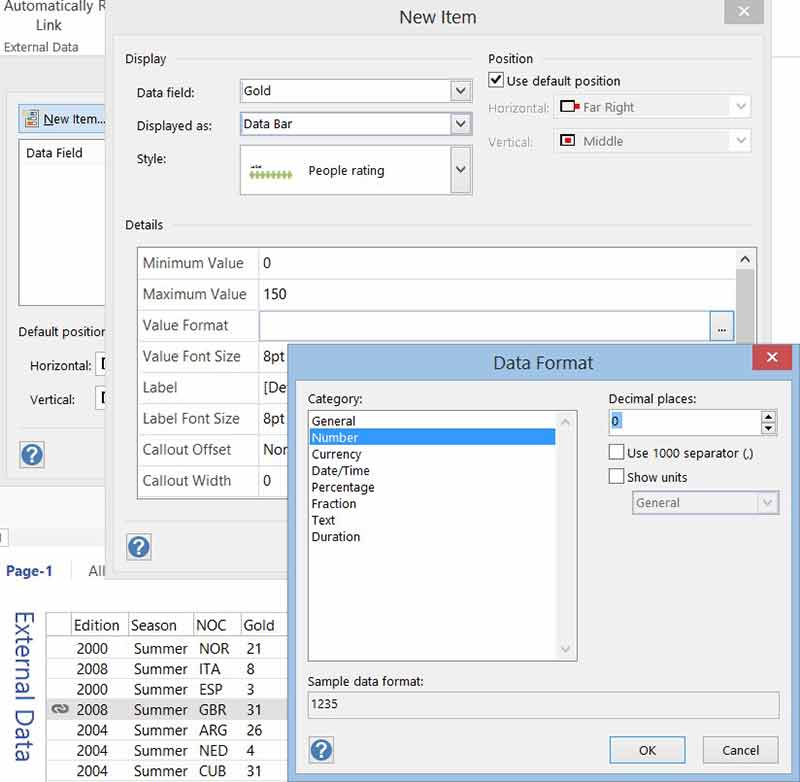Select the ARG row in External Data
Screen dimensions: 800x782
167,730
